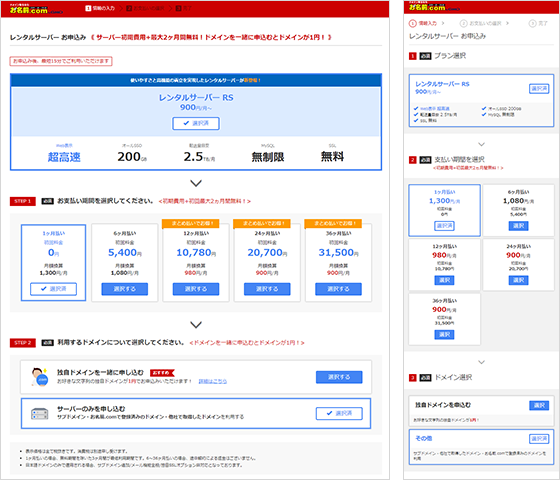
Task: Click the server rack icon beside server-only option
Action: click(40, 414)
